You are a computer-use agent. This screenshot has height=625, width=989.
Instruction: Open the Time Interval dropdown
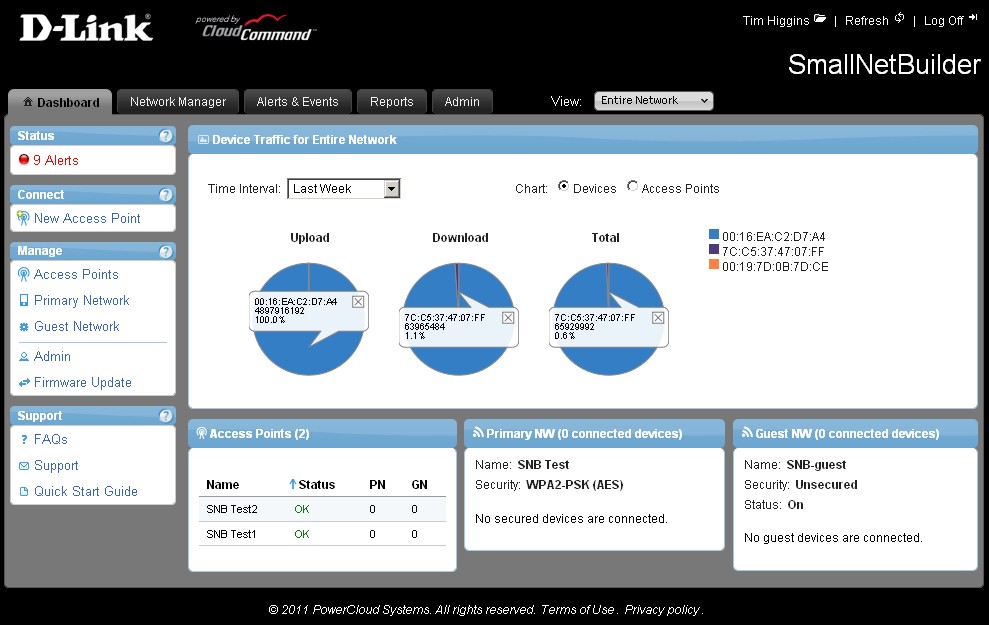344,189
